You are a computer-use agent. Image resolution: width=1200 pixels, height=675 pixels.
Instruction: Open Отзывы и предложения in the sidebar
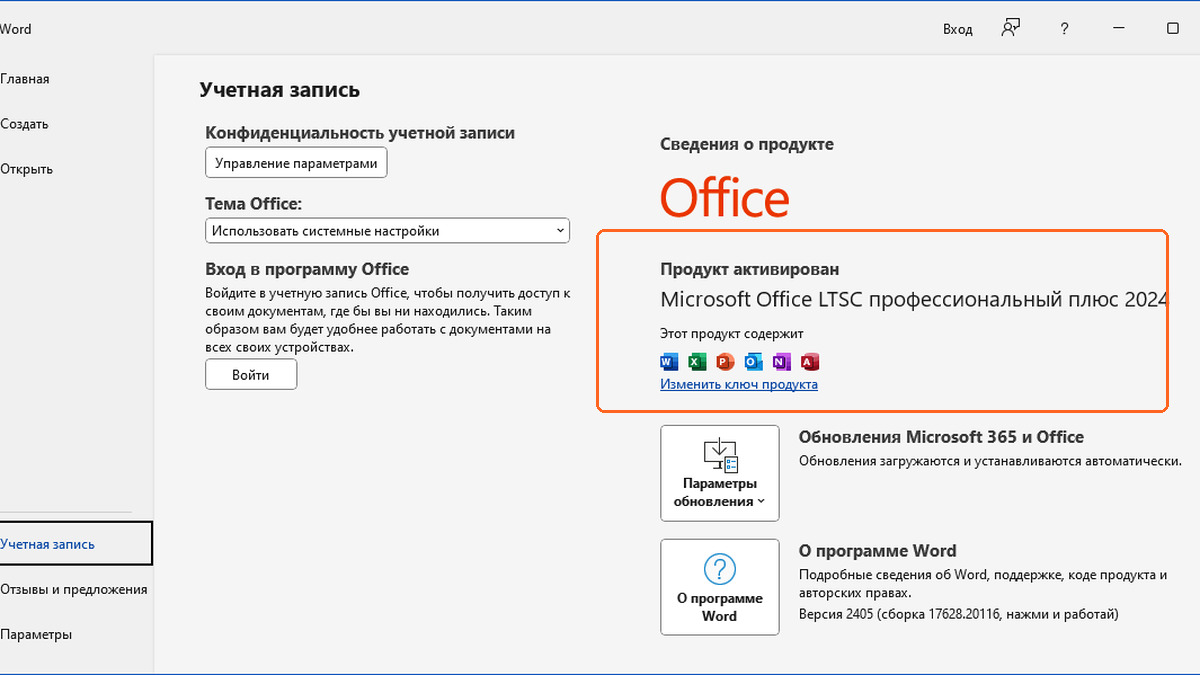point(74,589)
